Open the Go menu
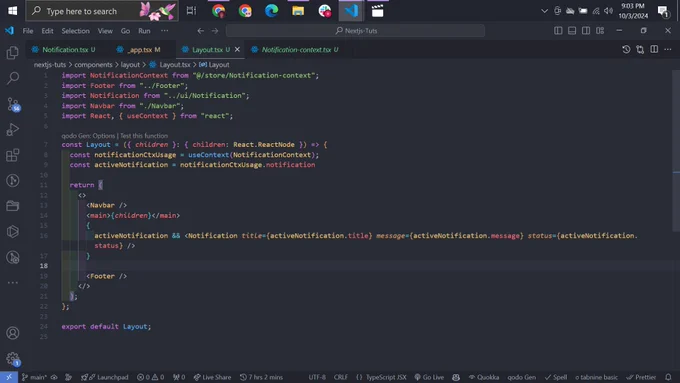680x383 pixels. 125,31
